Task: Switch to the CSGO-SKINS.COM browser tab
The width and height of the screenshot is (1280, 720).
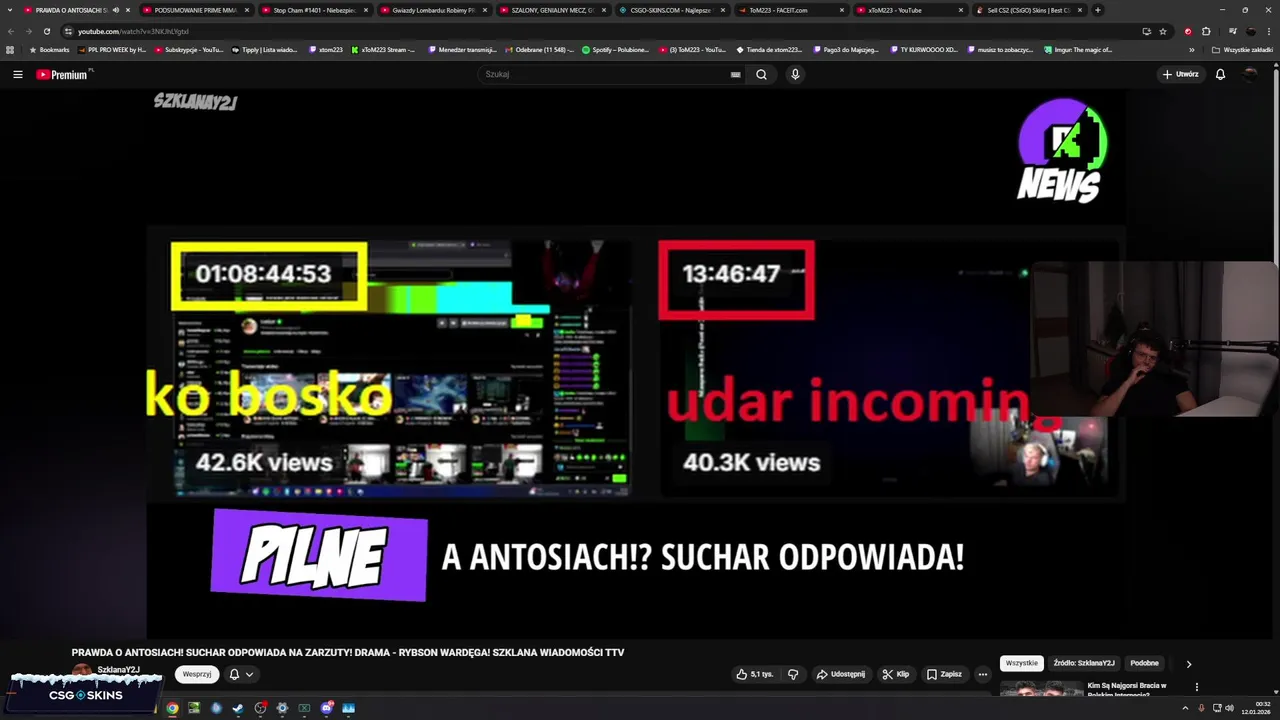Action: pos(671,10)
